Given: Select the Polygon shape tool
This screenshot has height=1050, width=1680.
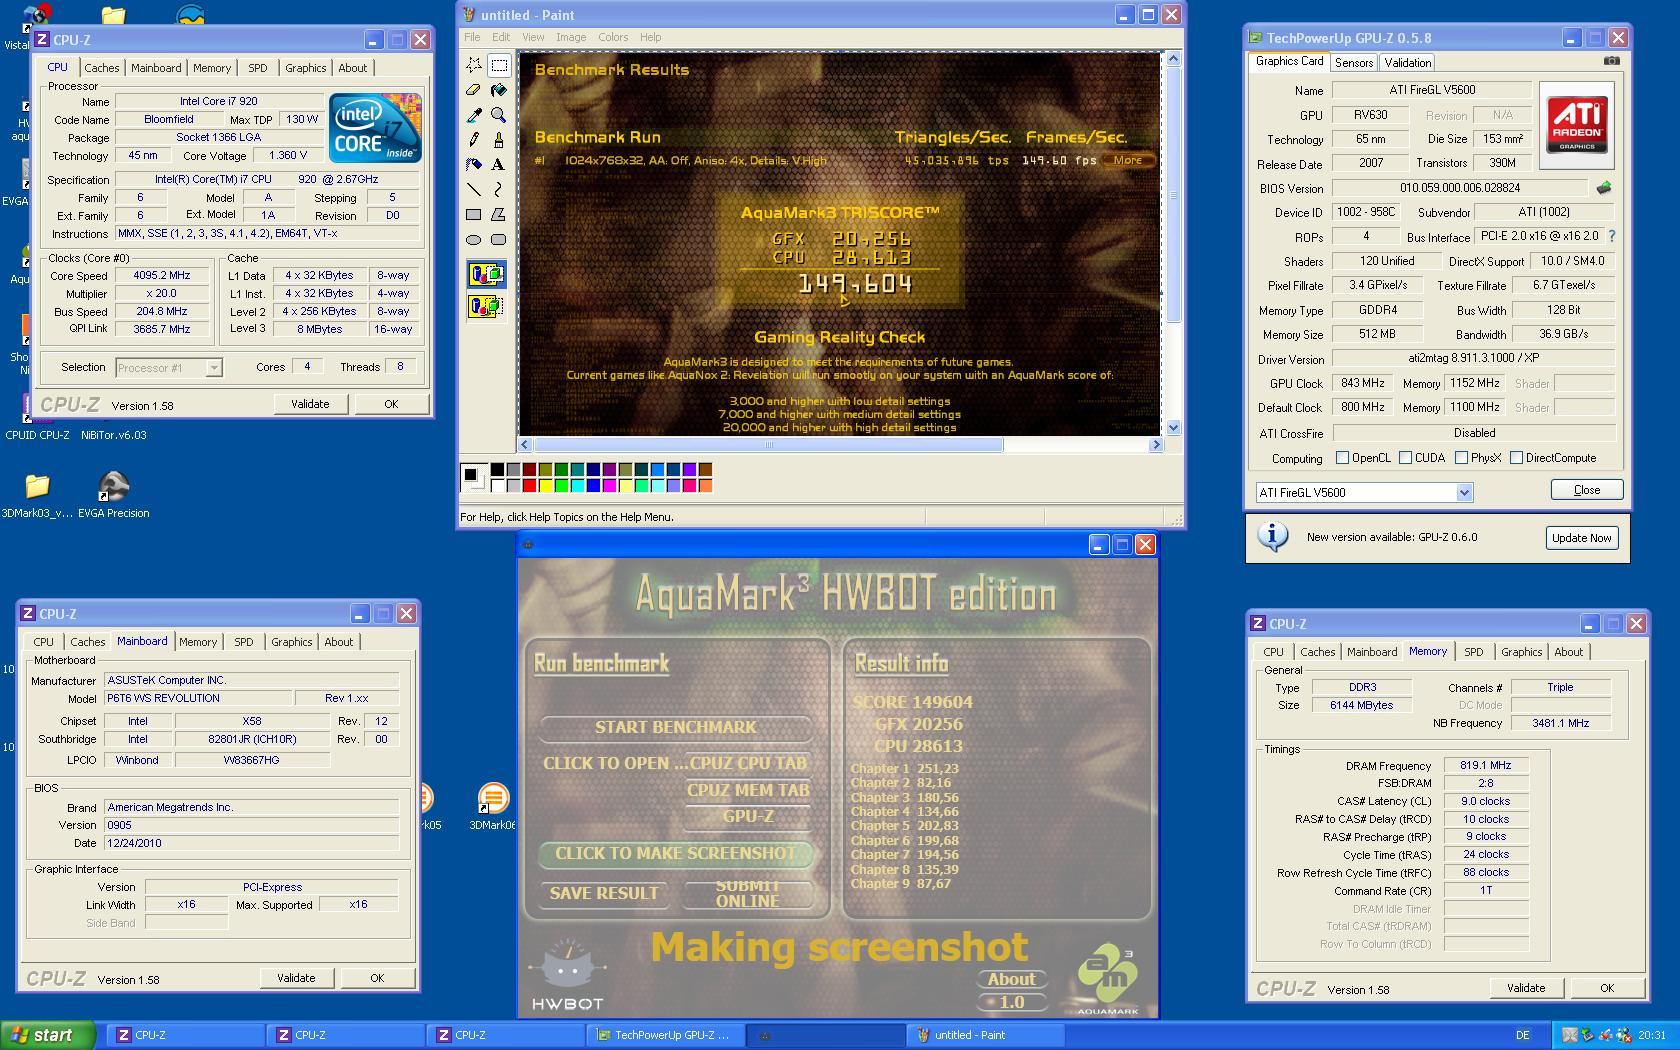Looking at the screenshot, I should coord(498,215).
